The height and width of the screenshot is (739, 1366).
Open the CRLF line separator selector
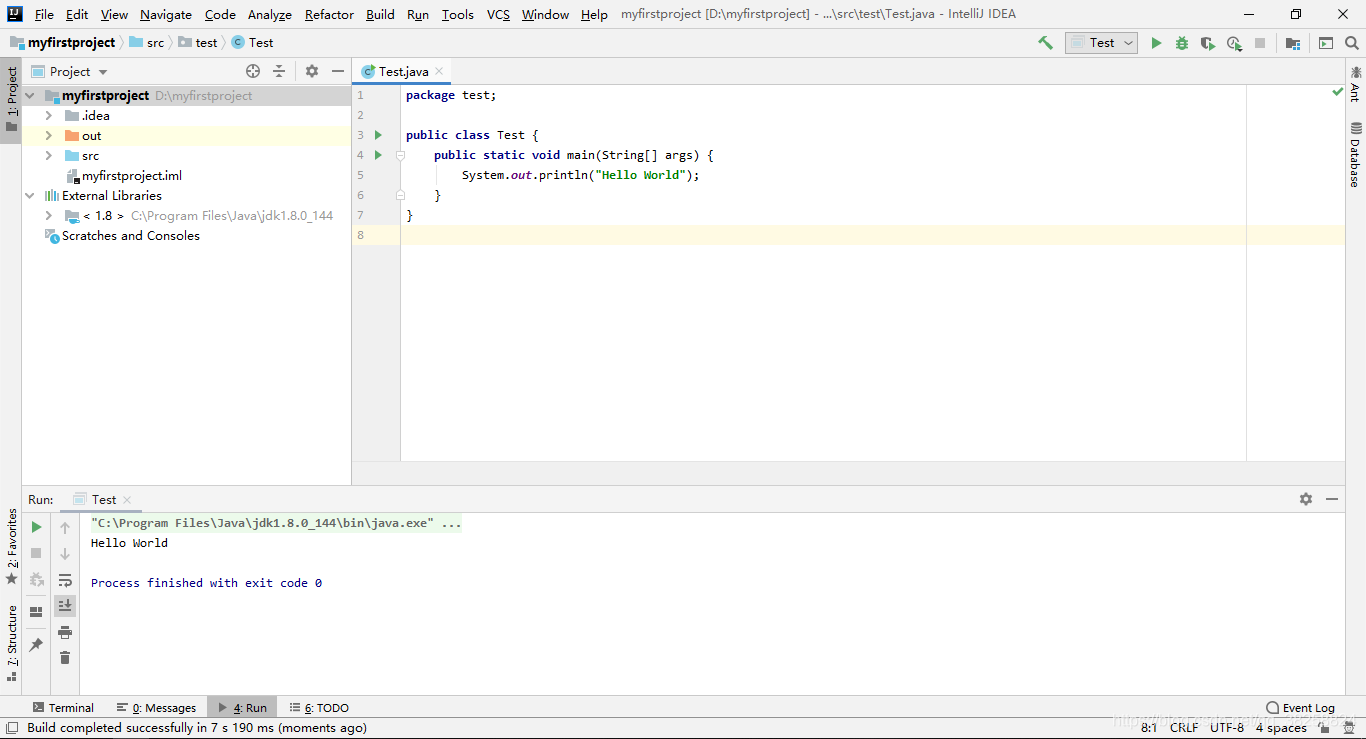pos(1184,728)
